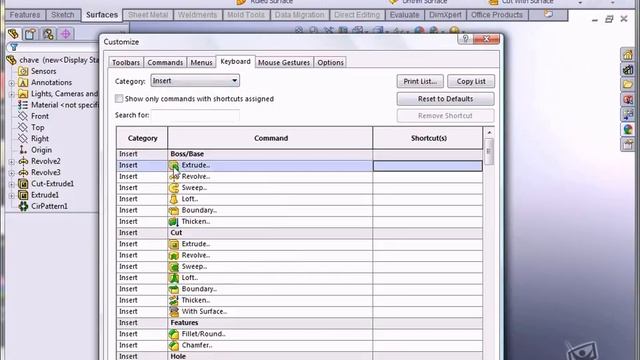This screenshot has width=640, height=360.
Task: Select the Front plane in the tree
Action: tap(40, 116)
